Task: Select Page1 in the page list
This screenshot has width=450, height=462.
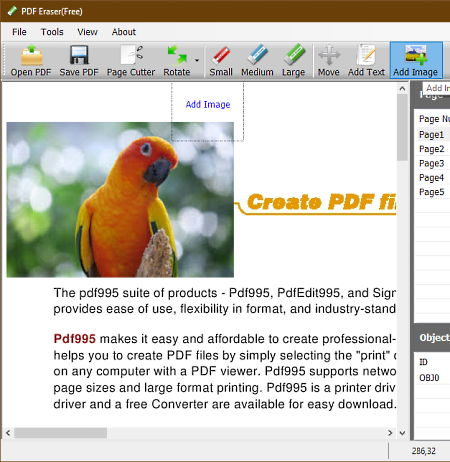Action: pos(432,135)
